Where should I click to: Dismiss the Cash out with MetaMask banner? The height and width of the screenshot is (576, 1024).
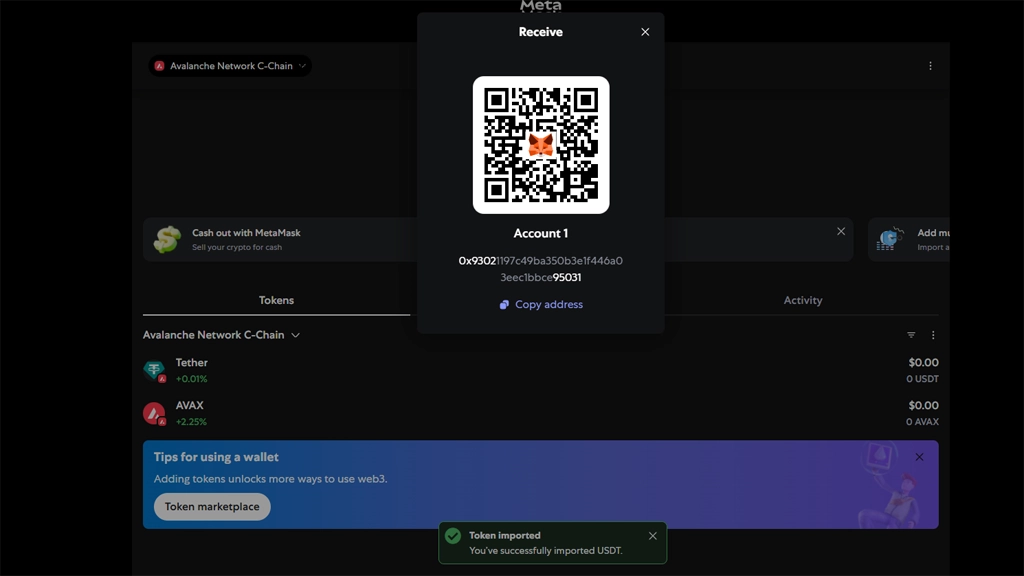click(841, 231)
